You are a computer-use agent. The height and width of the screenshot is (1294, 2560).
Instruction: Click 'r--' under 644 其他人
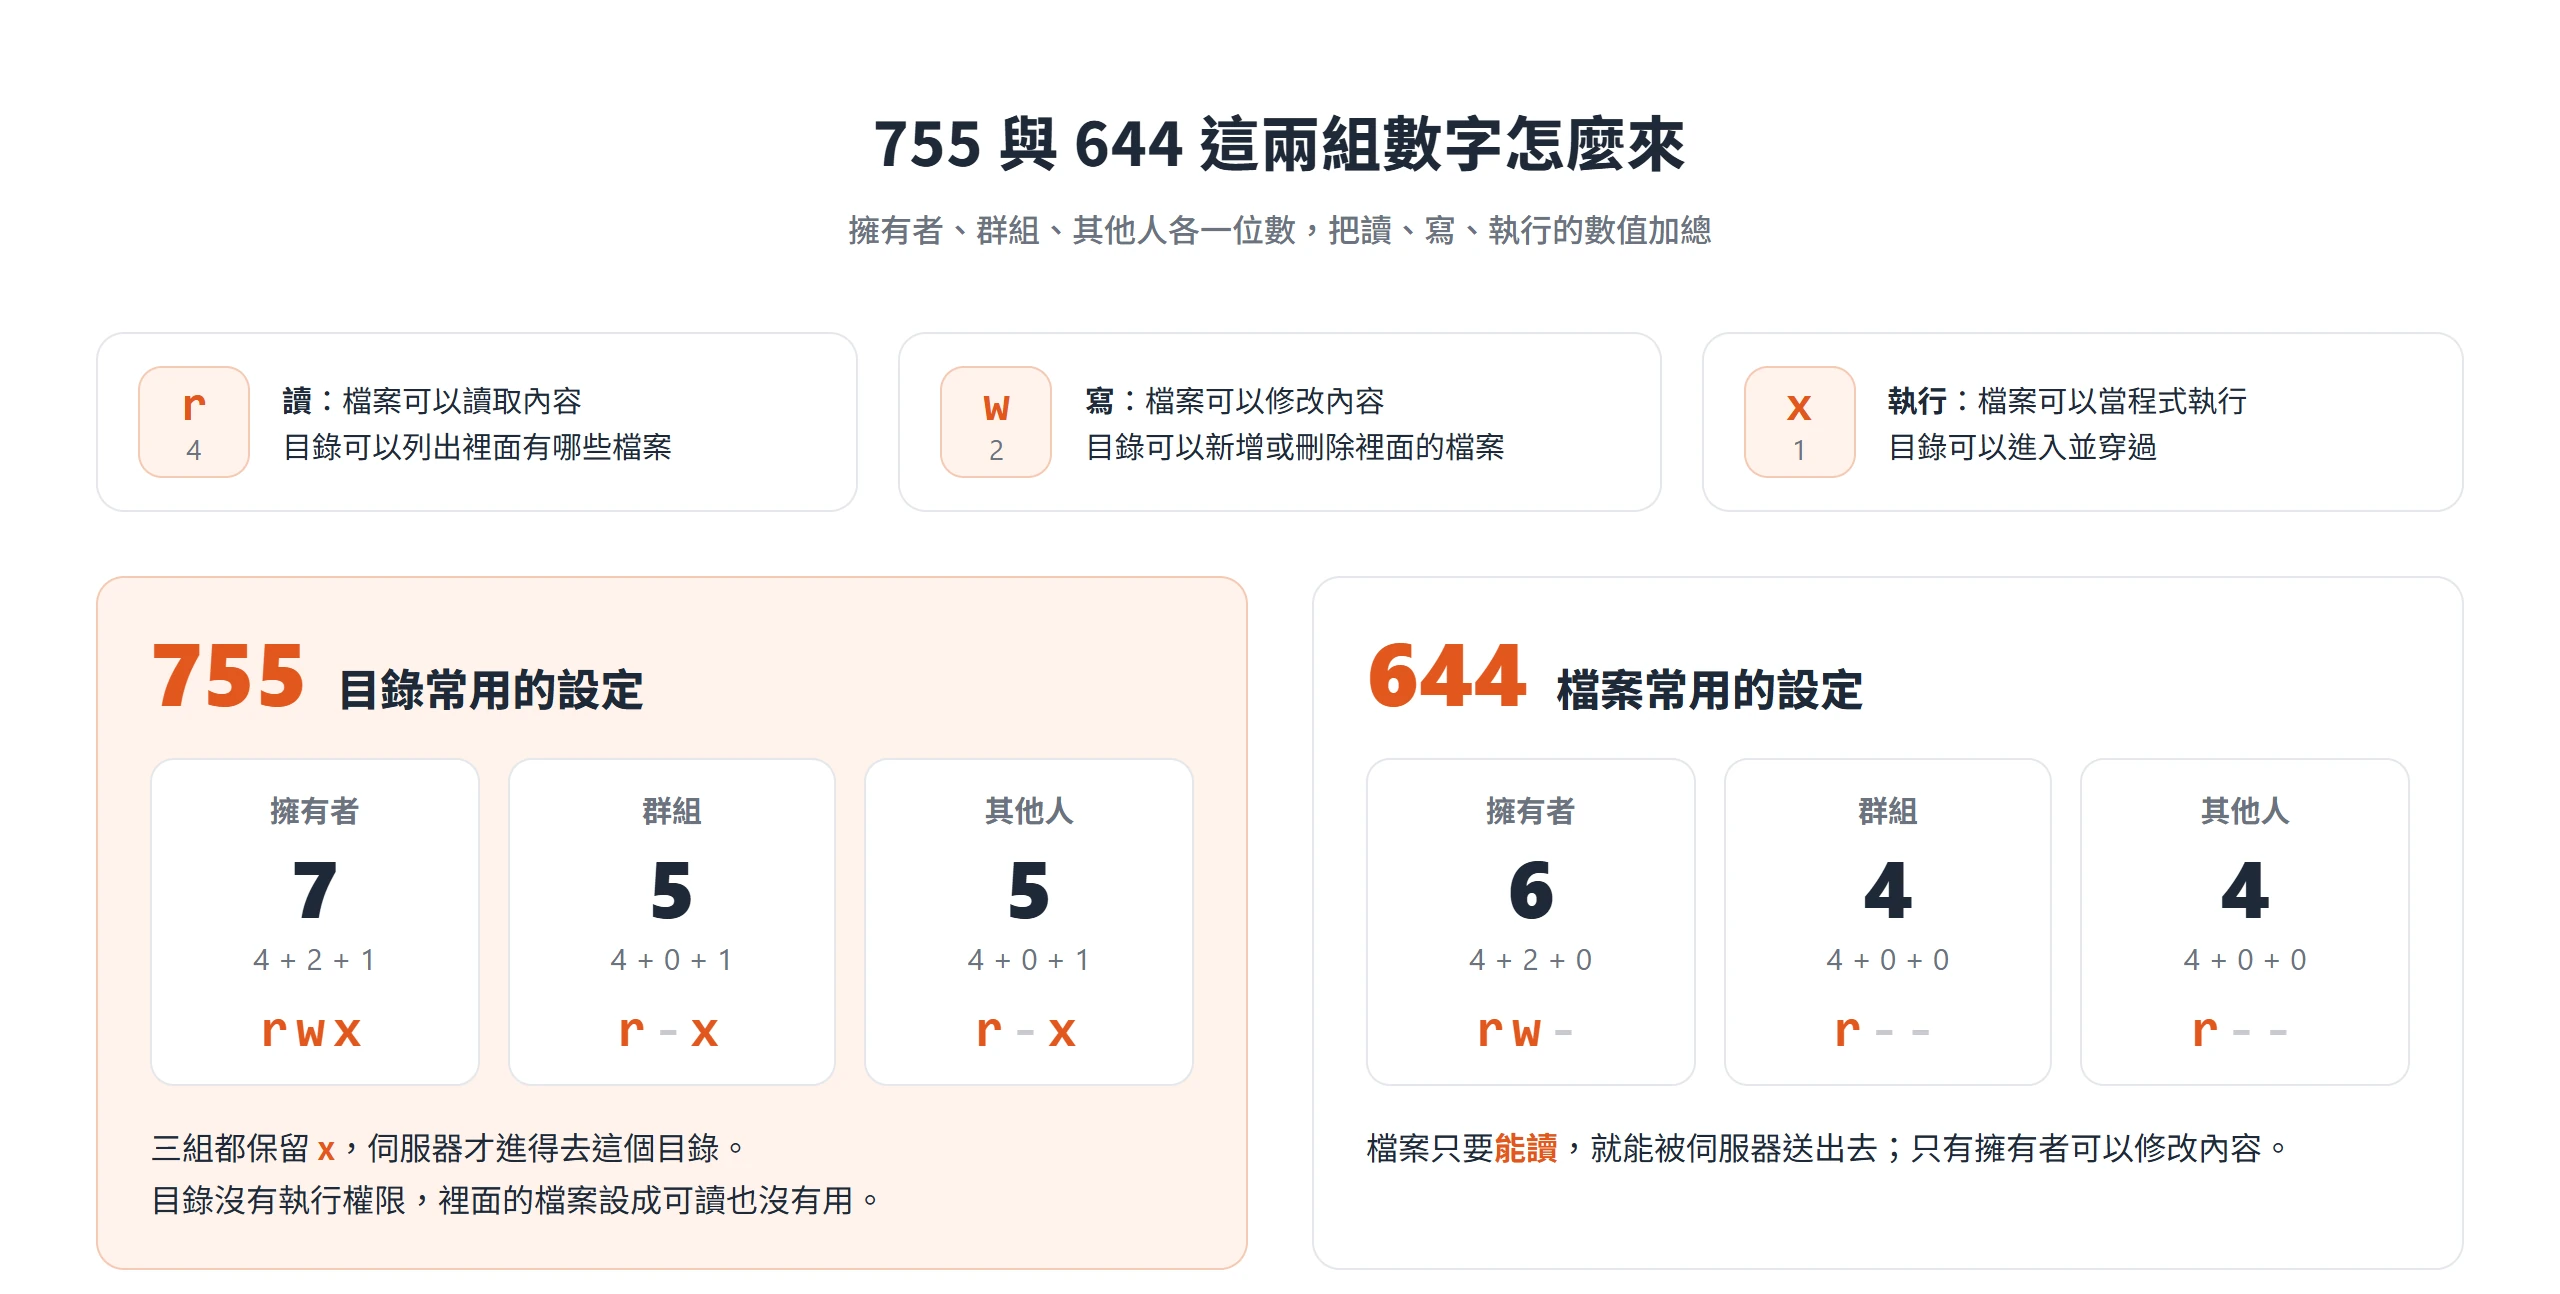click(2240, 1030)
